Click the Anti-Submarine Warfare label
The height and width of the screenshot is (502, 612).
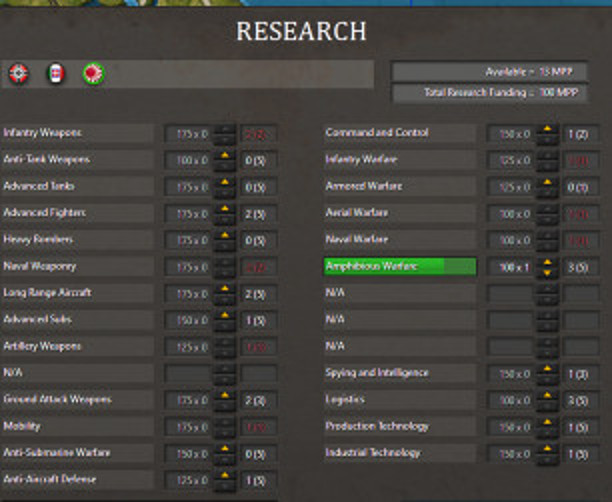[57, 453]
